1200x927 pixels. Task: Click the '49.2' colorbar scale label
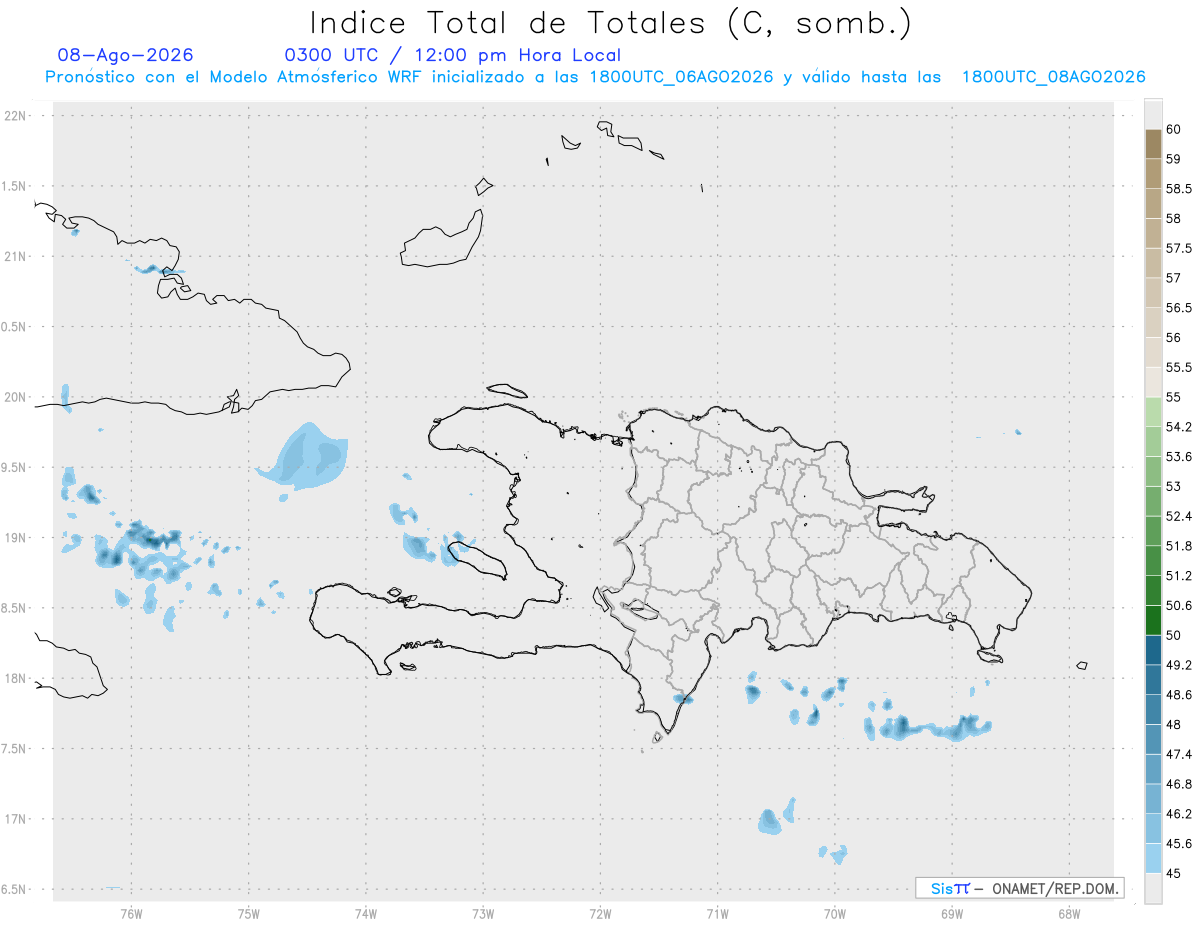tap(1178, 665)
